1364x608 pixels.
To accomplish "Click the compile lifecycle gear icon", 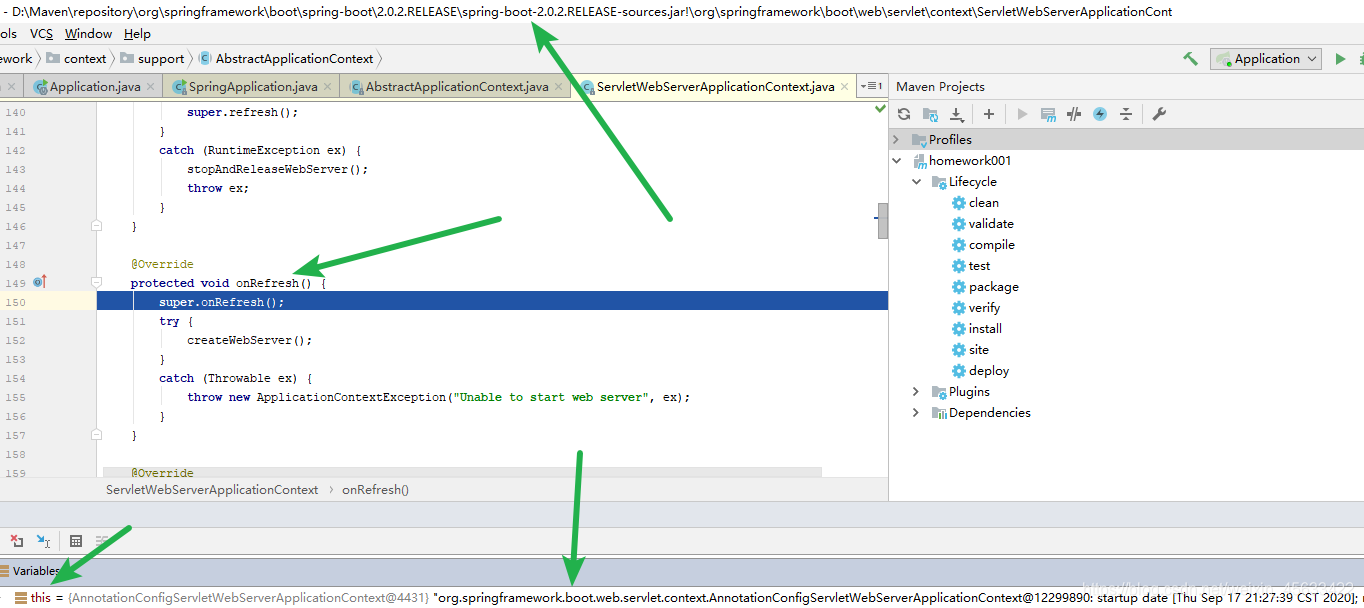I will click(x=958, y=245).
